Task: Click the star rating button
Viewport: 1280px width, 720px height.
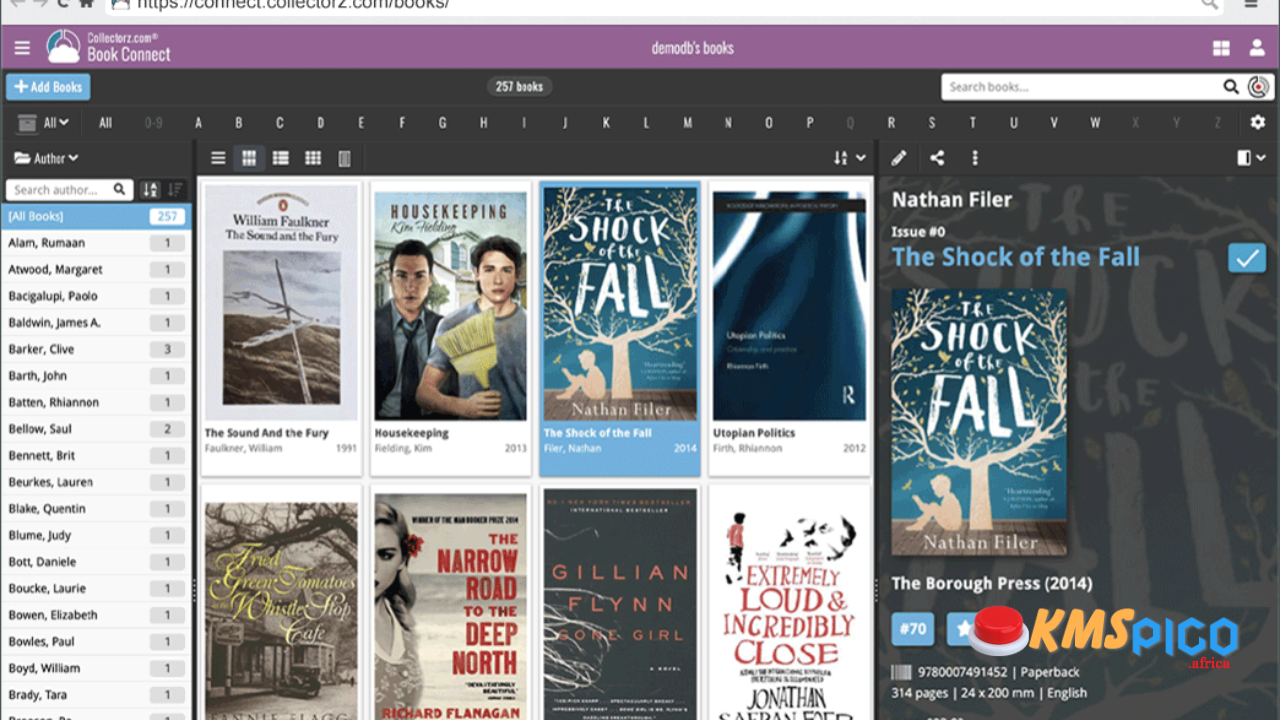Action: click(x=963, y=629)
